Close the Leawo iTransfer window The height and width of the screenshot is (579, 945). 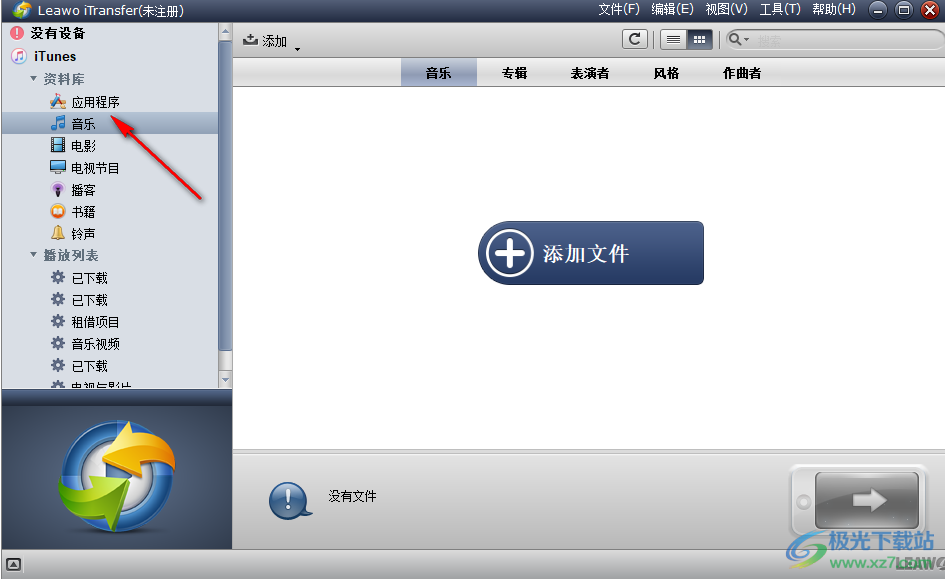pos(930,10)
